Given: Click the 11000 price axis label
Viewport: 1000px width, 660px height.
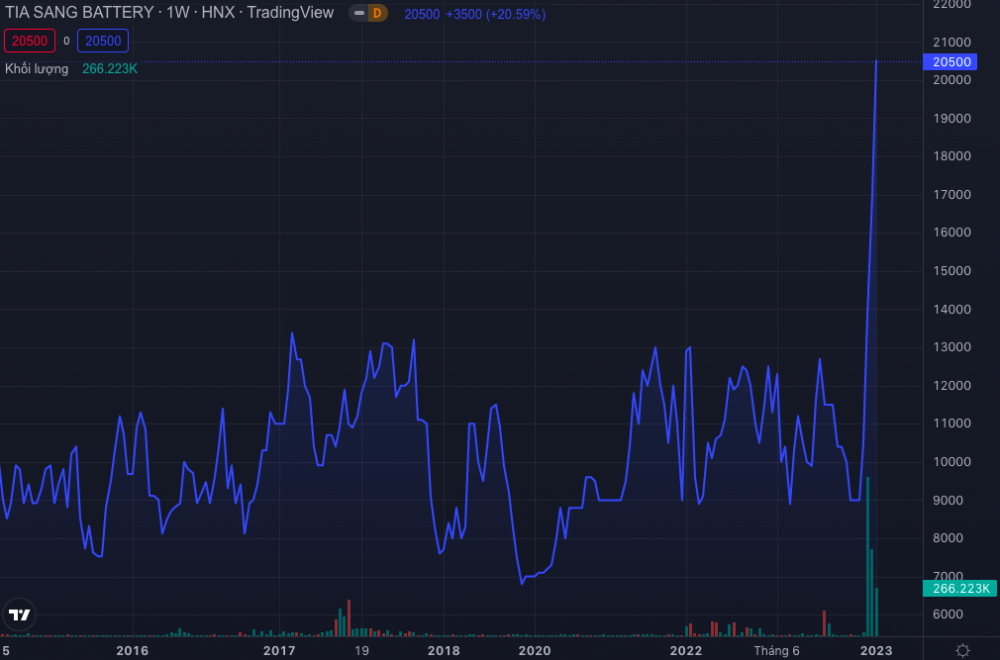Looking at the screenshot, I should coord(952,423).
